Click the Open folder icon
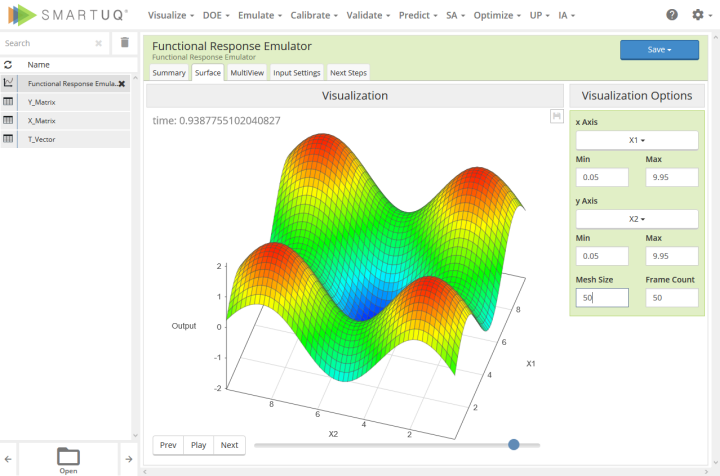This screenshot has height=476, width=720. coord(68,457)
